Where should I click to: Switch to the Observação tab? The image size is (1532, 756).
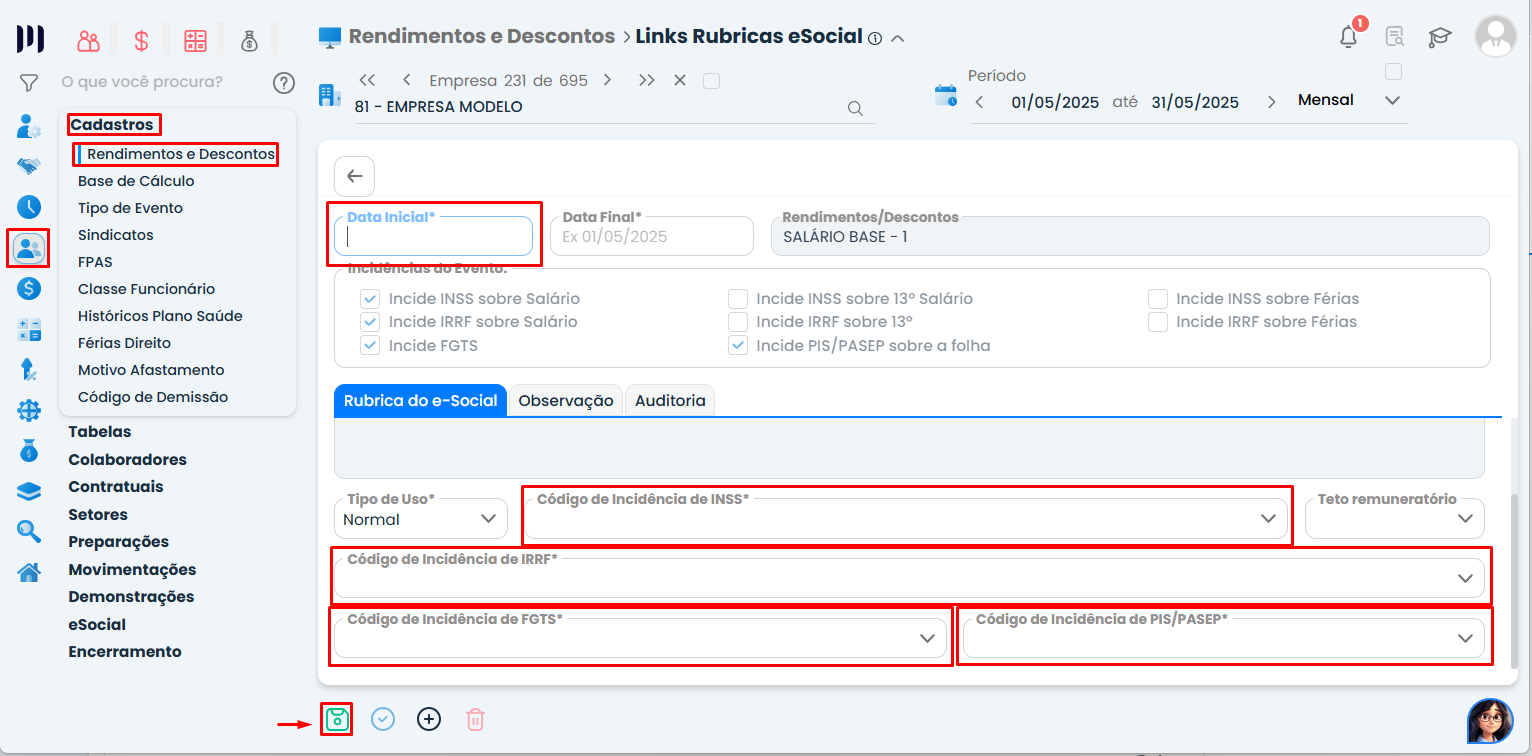coord(566,401)
